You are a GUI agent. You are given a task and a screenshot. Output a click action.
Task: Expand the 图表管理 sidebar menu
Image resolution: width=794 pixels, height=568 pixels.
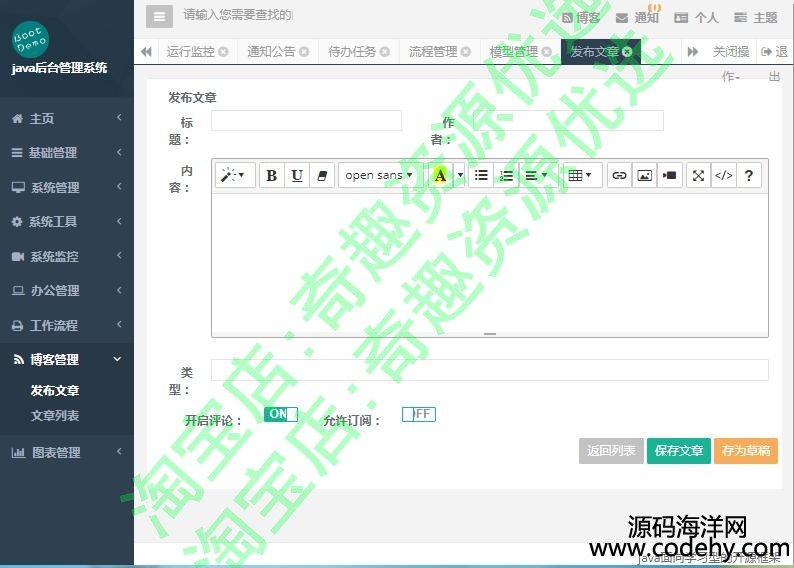pyautogui.click(x=67, y=452)
